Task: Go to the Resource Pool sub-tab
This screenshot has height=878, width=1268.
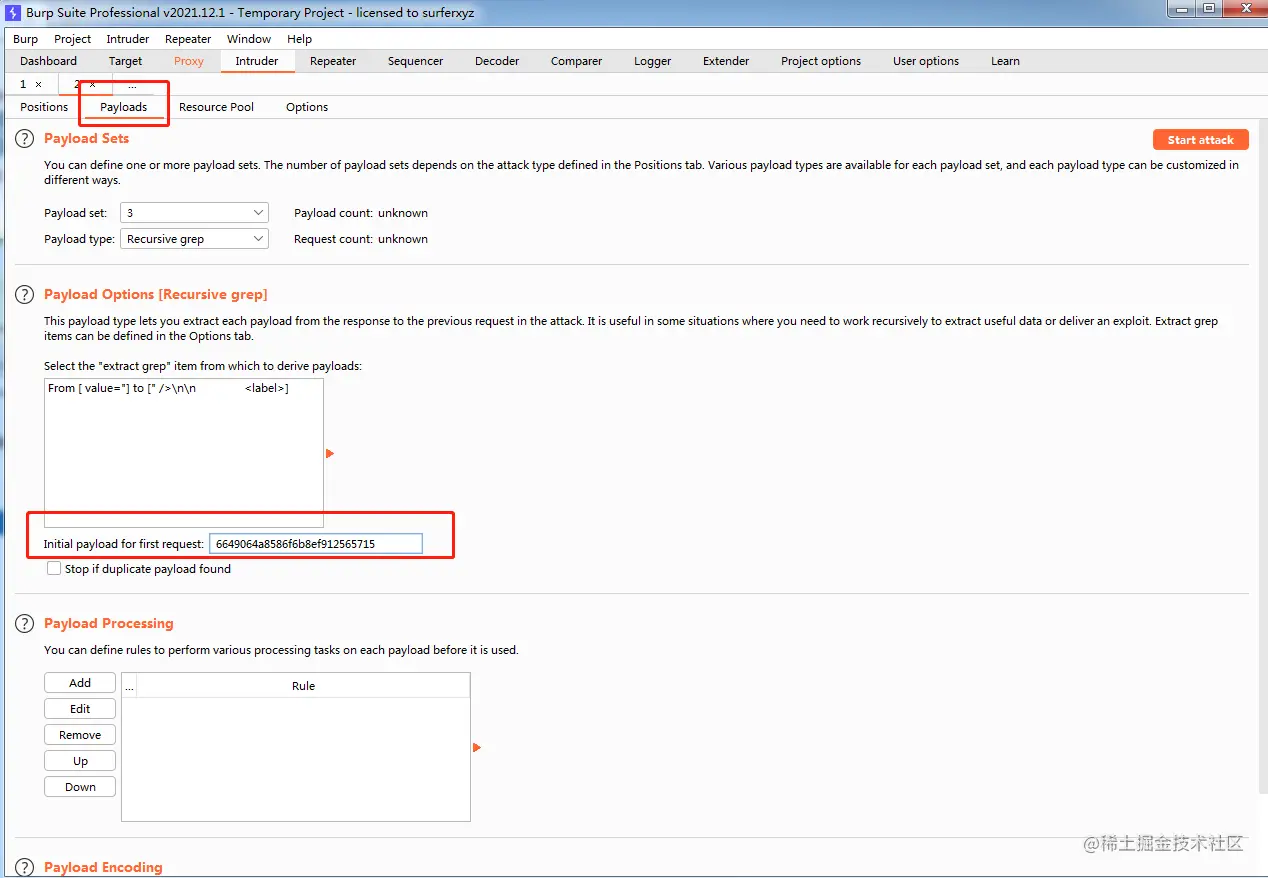Action: [216, 107]
